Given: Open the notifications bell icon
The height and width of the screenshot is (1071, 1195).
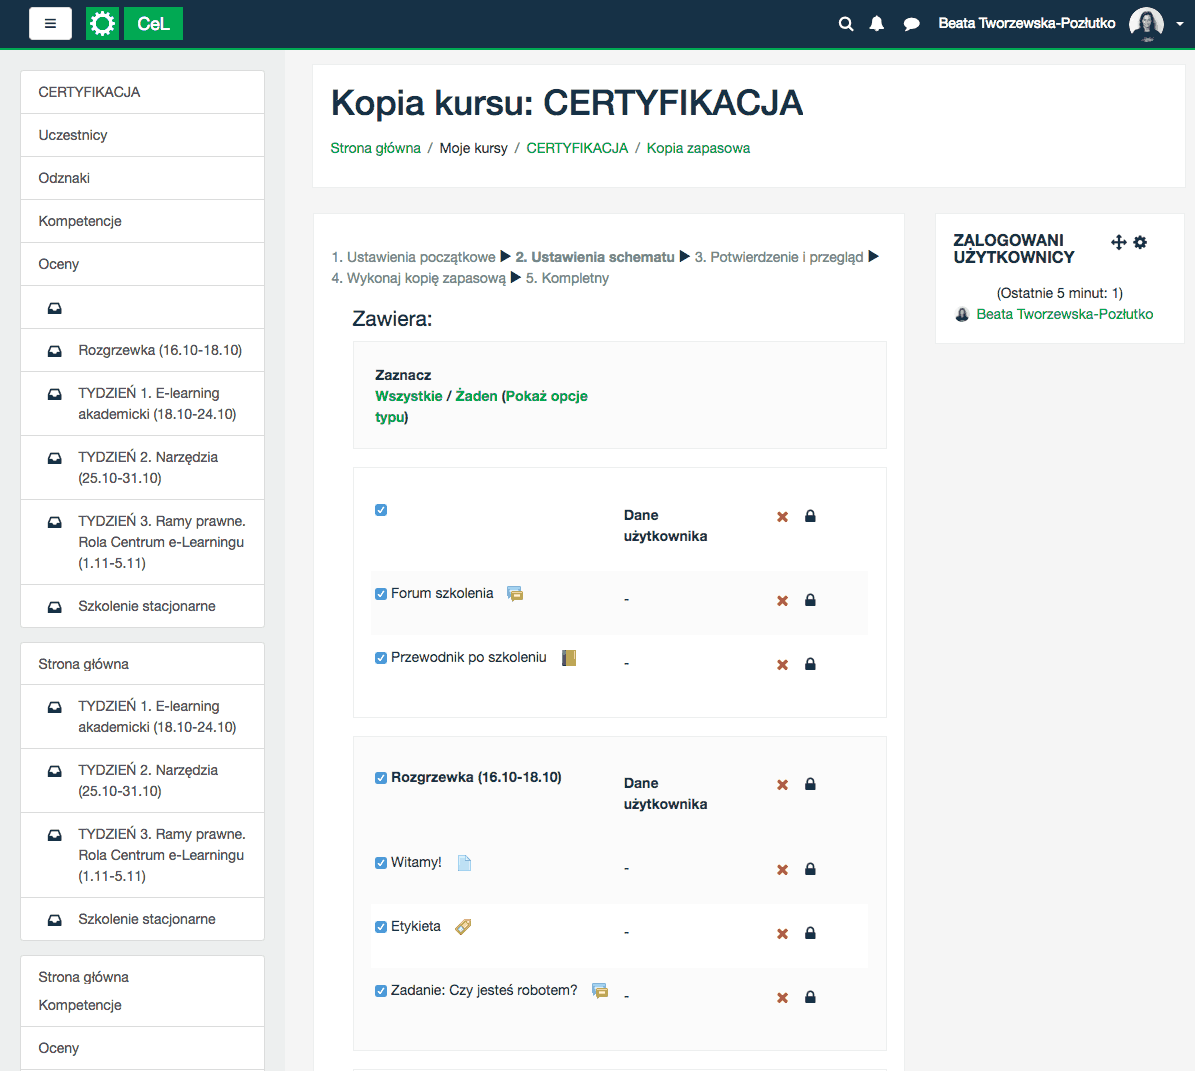Looking at the screenshot, I should [877, 24].
